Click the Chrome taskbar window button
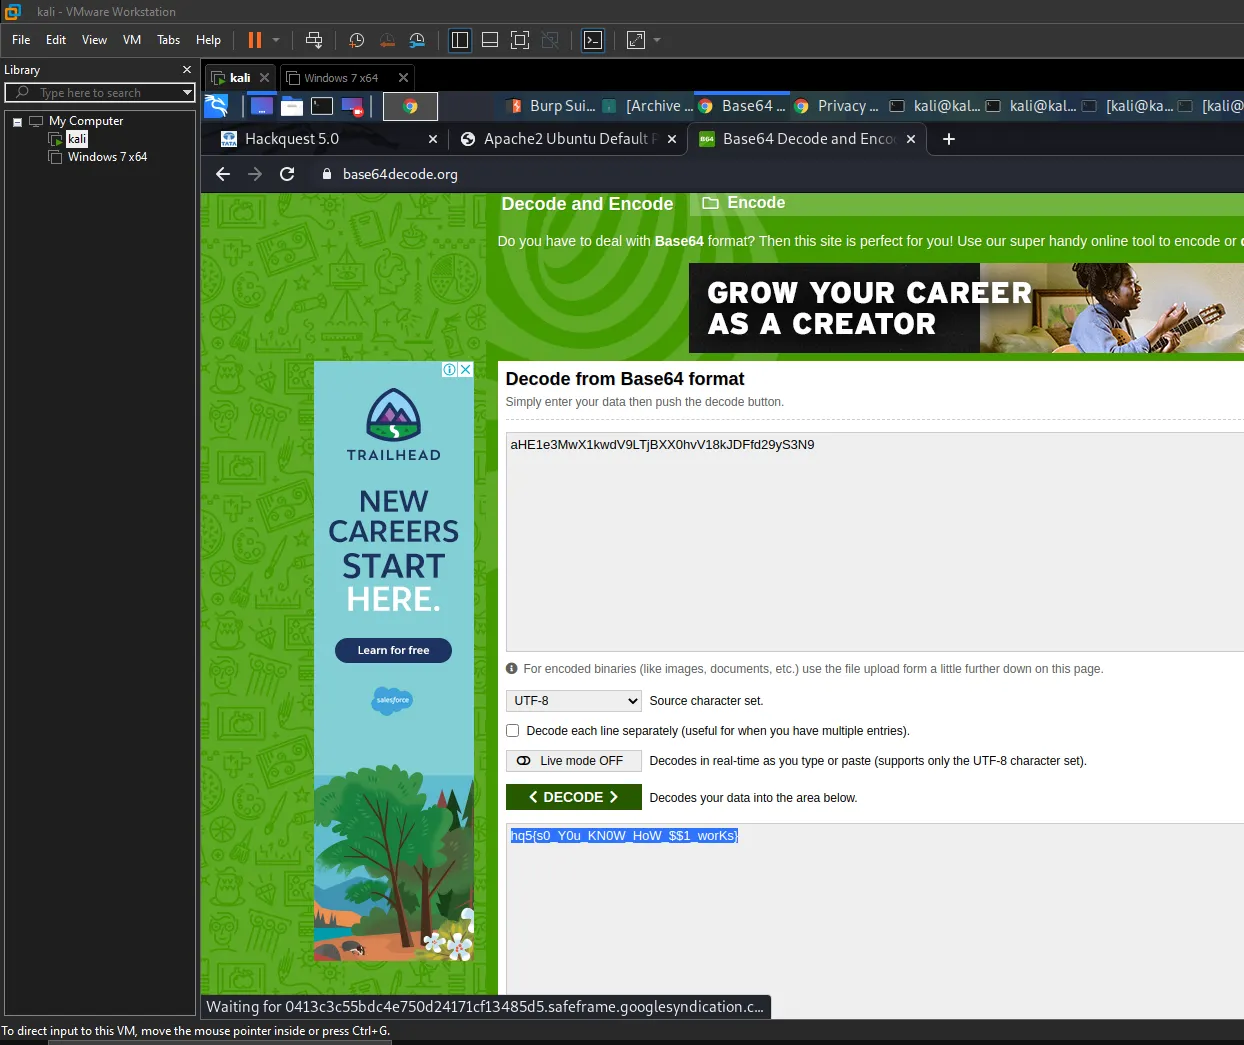 pyautogui.click(x=410, y=106)
